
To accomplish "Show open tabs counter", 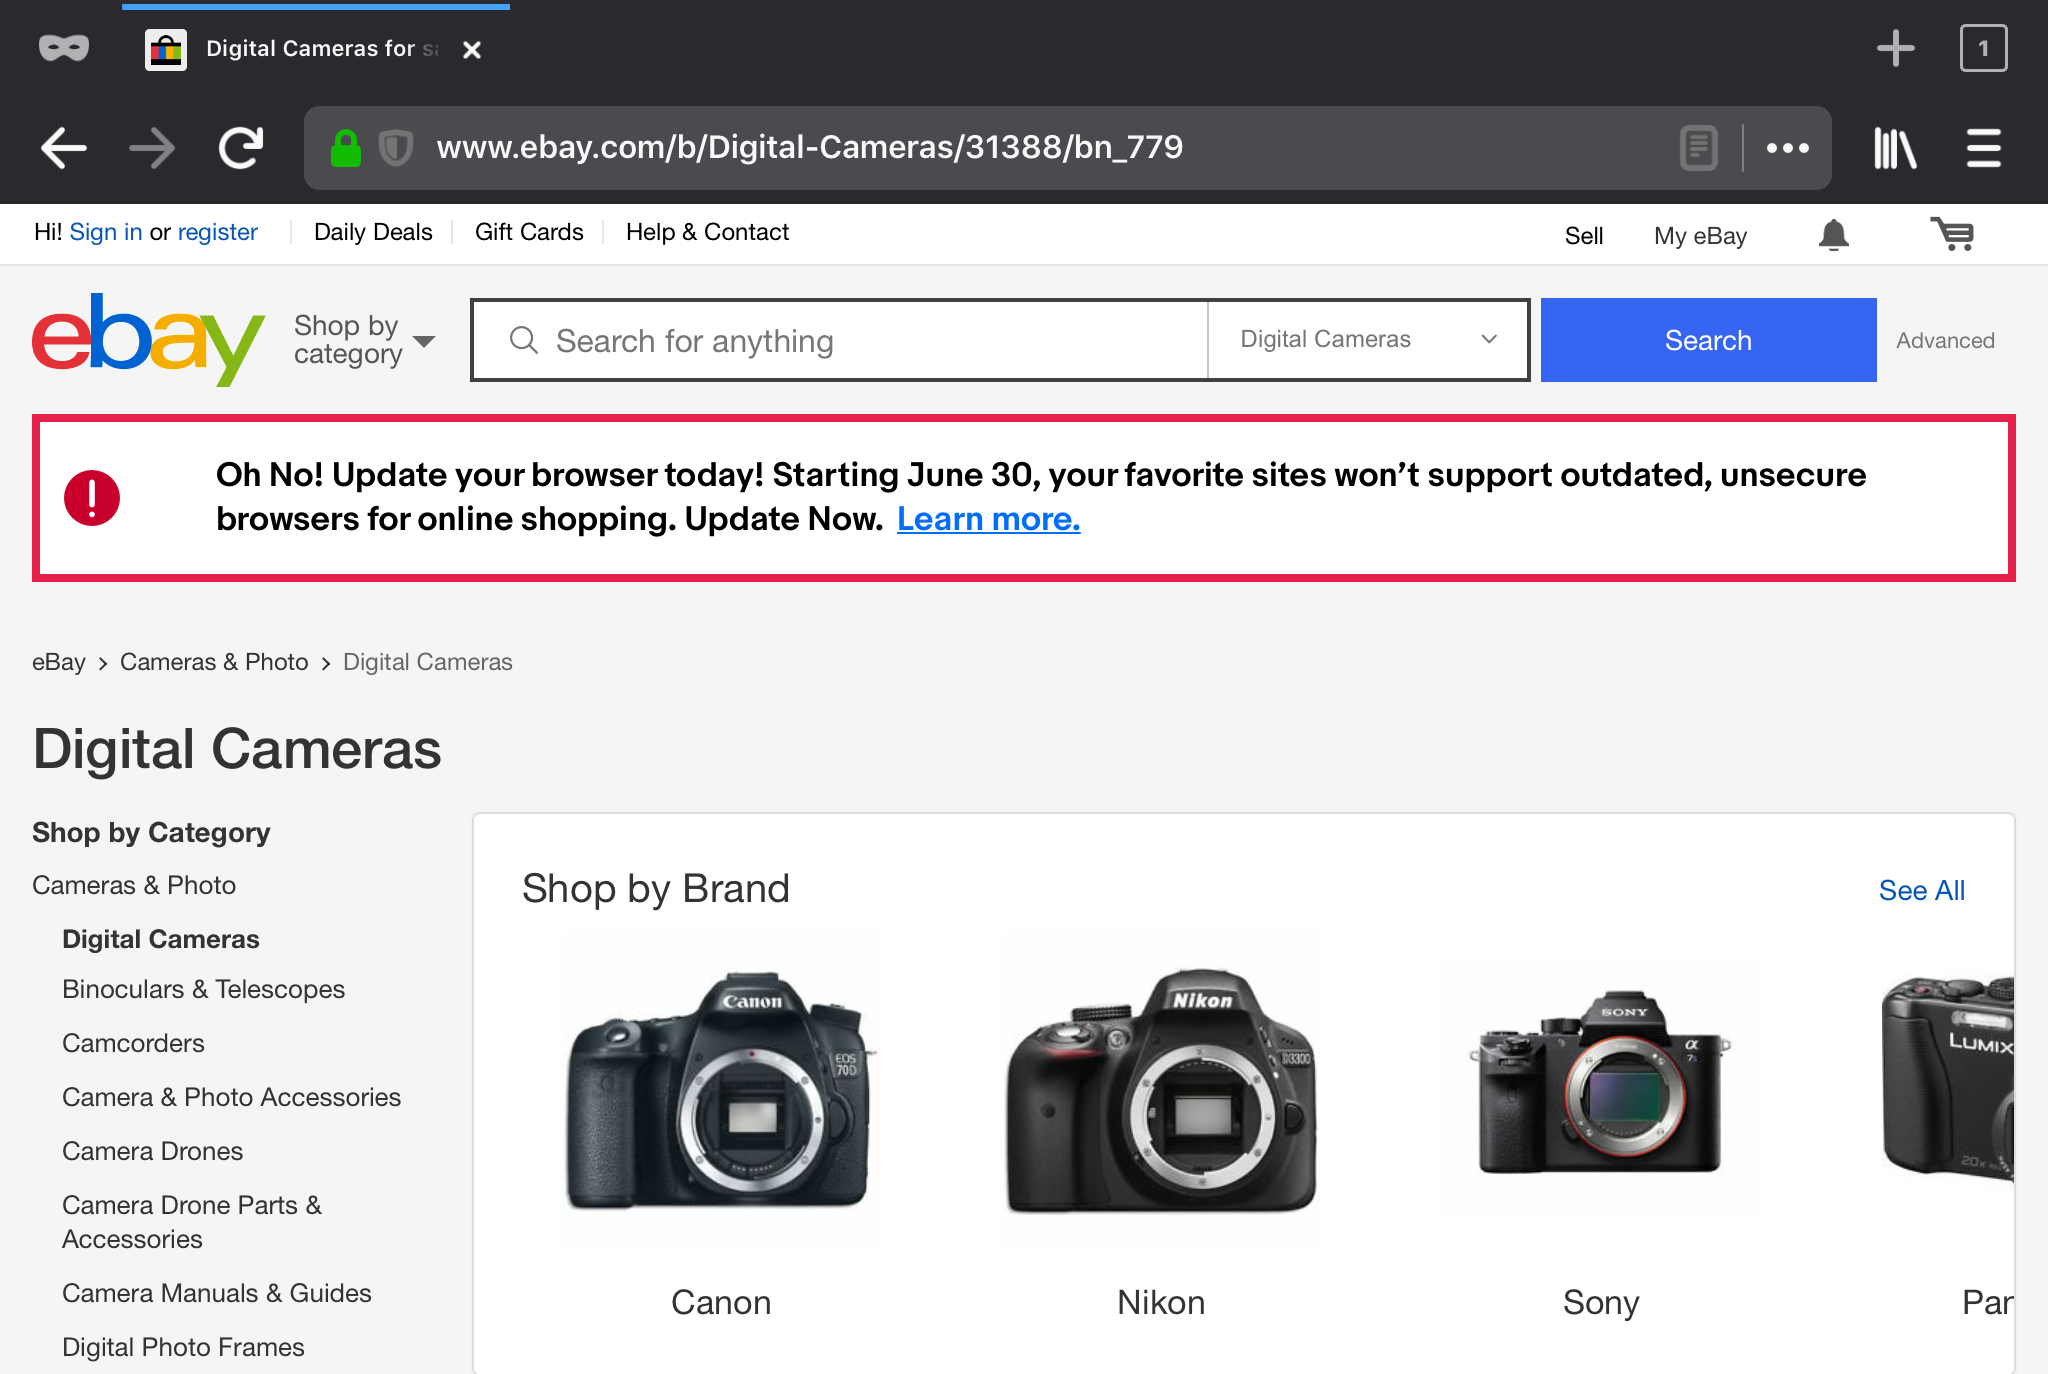I will pos(1983,48).
